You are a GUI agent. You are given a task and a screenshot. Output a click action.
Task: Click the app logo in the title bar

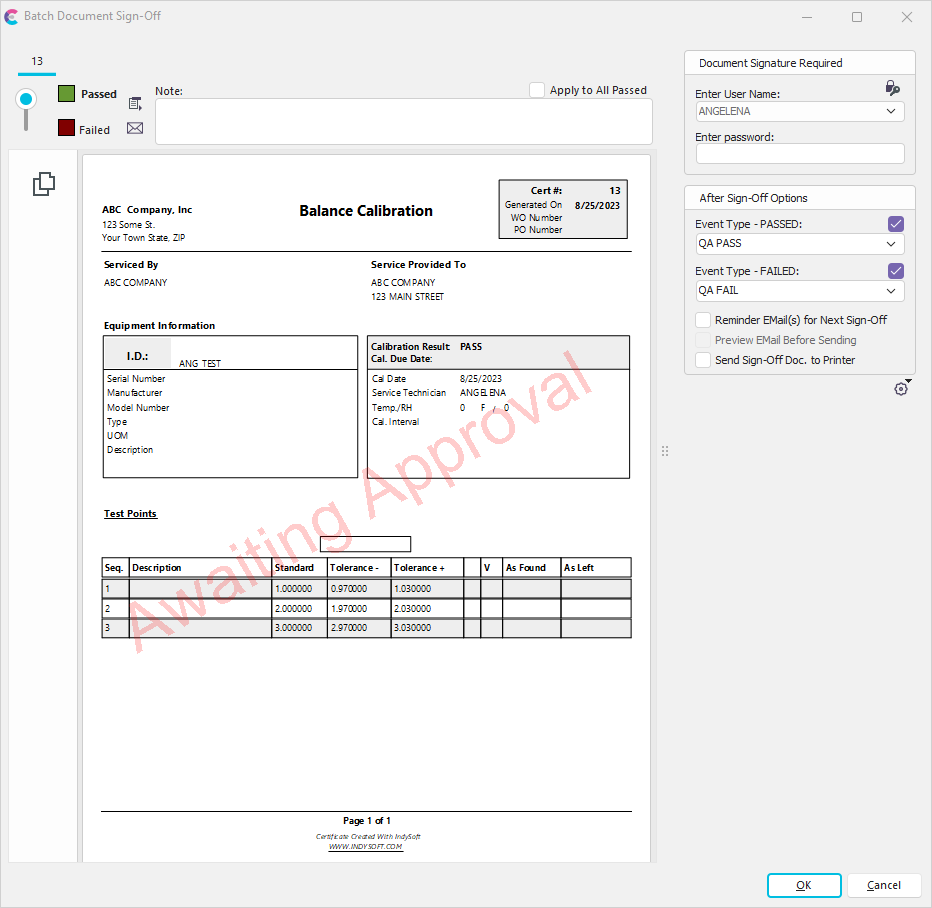11,16
